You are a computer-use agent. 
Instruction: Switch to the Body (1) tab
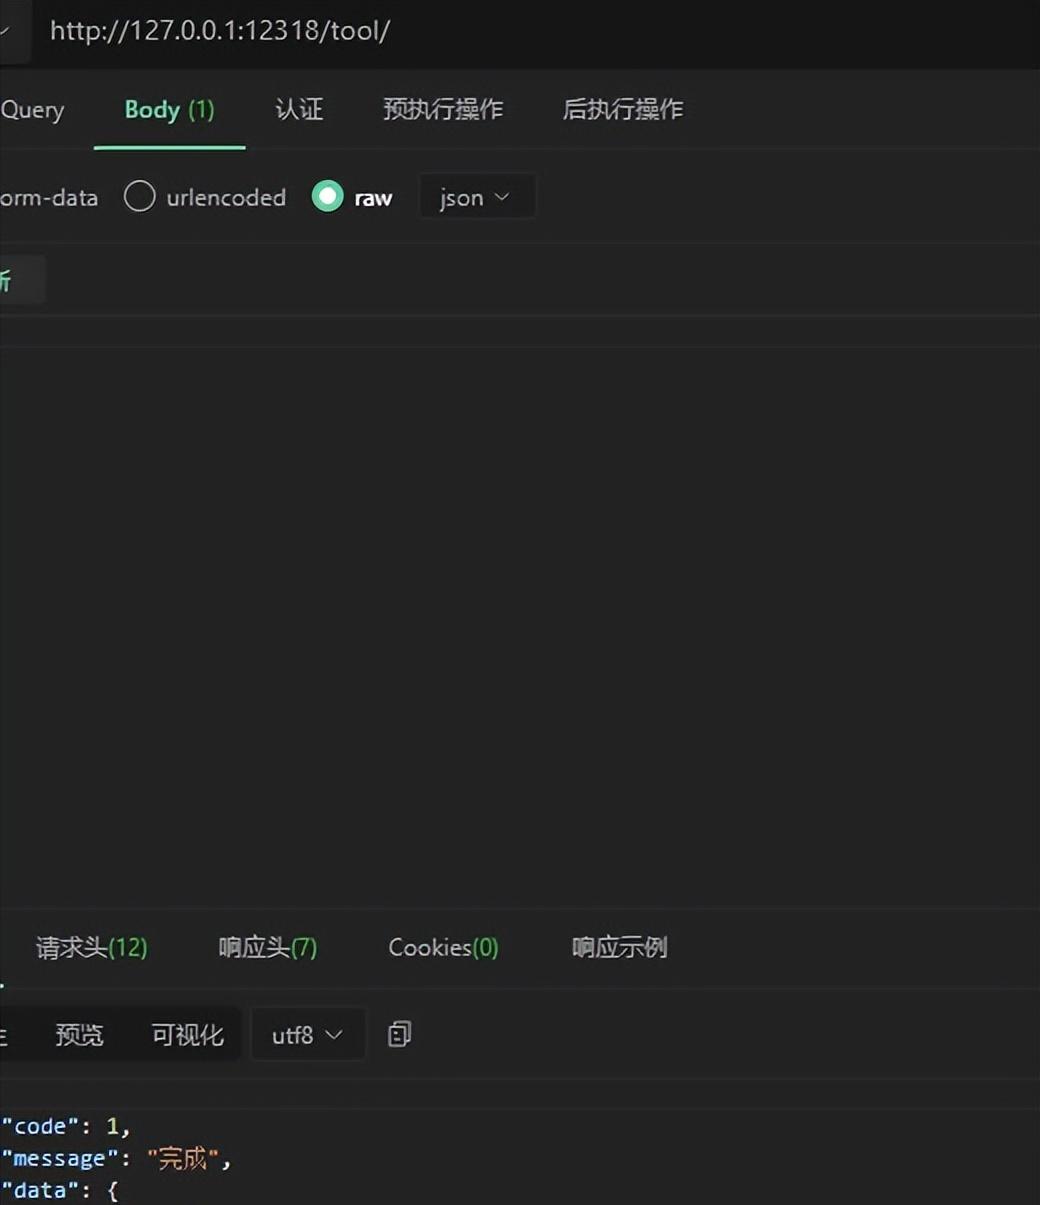click(x=169, y=109)
